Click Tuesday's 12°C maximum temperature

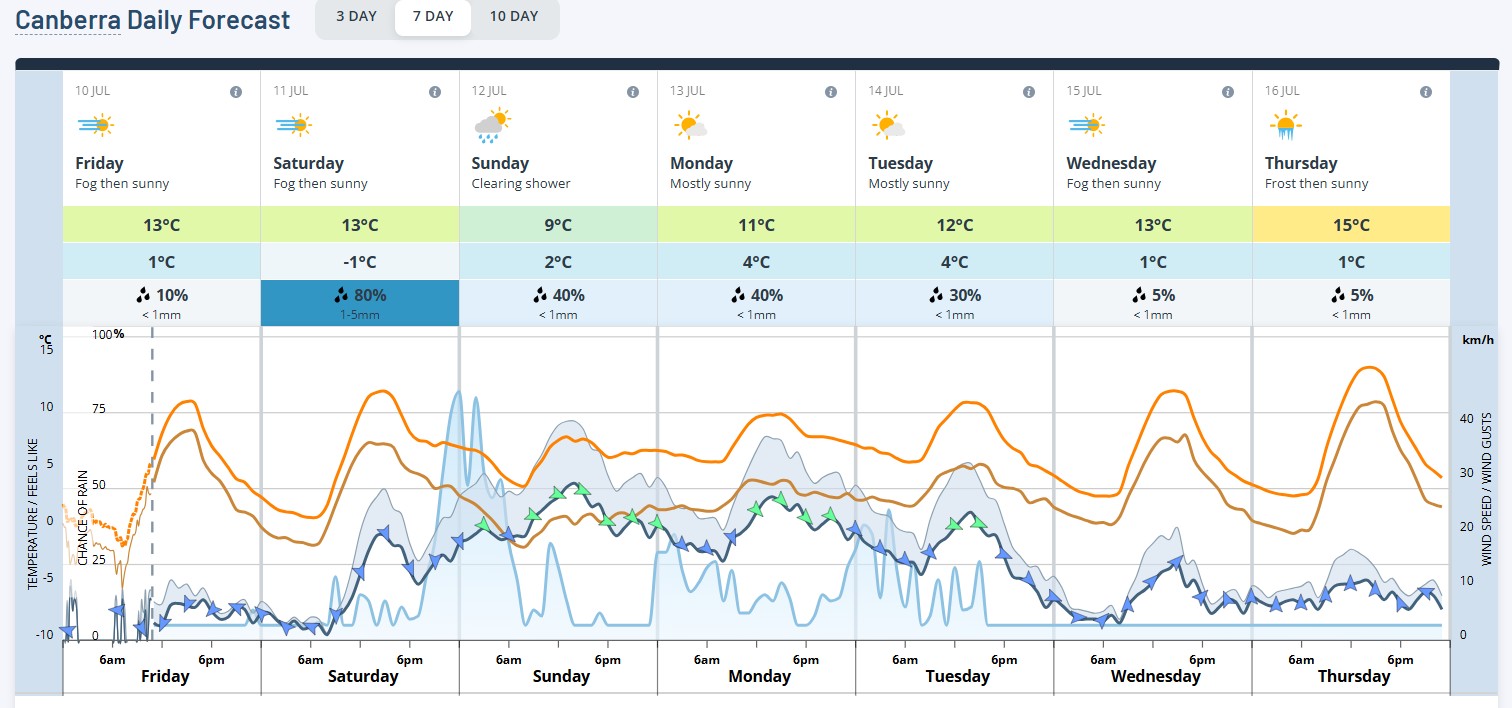pyautogui.click(x=955, y=225)
